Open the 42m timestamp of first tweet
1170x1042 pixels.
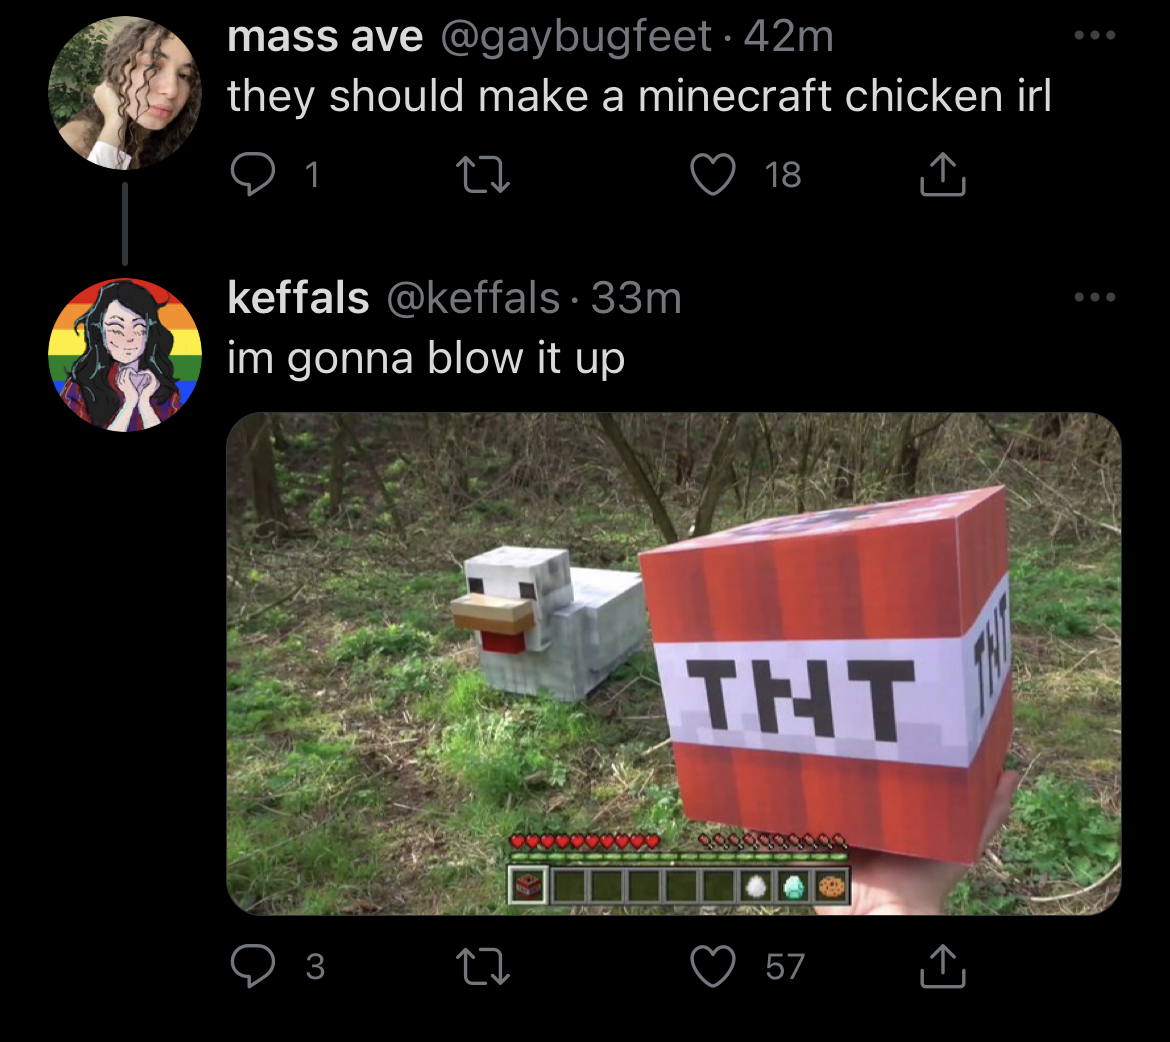tap(788, 37)
